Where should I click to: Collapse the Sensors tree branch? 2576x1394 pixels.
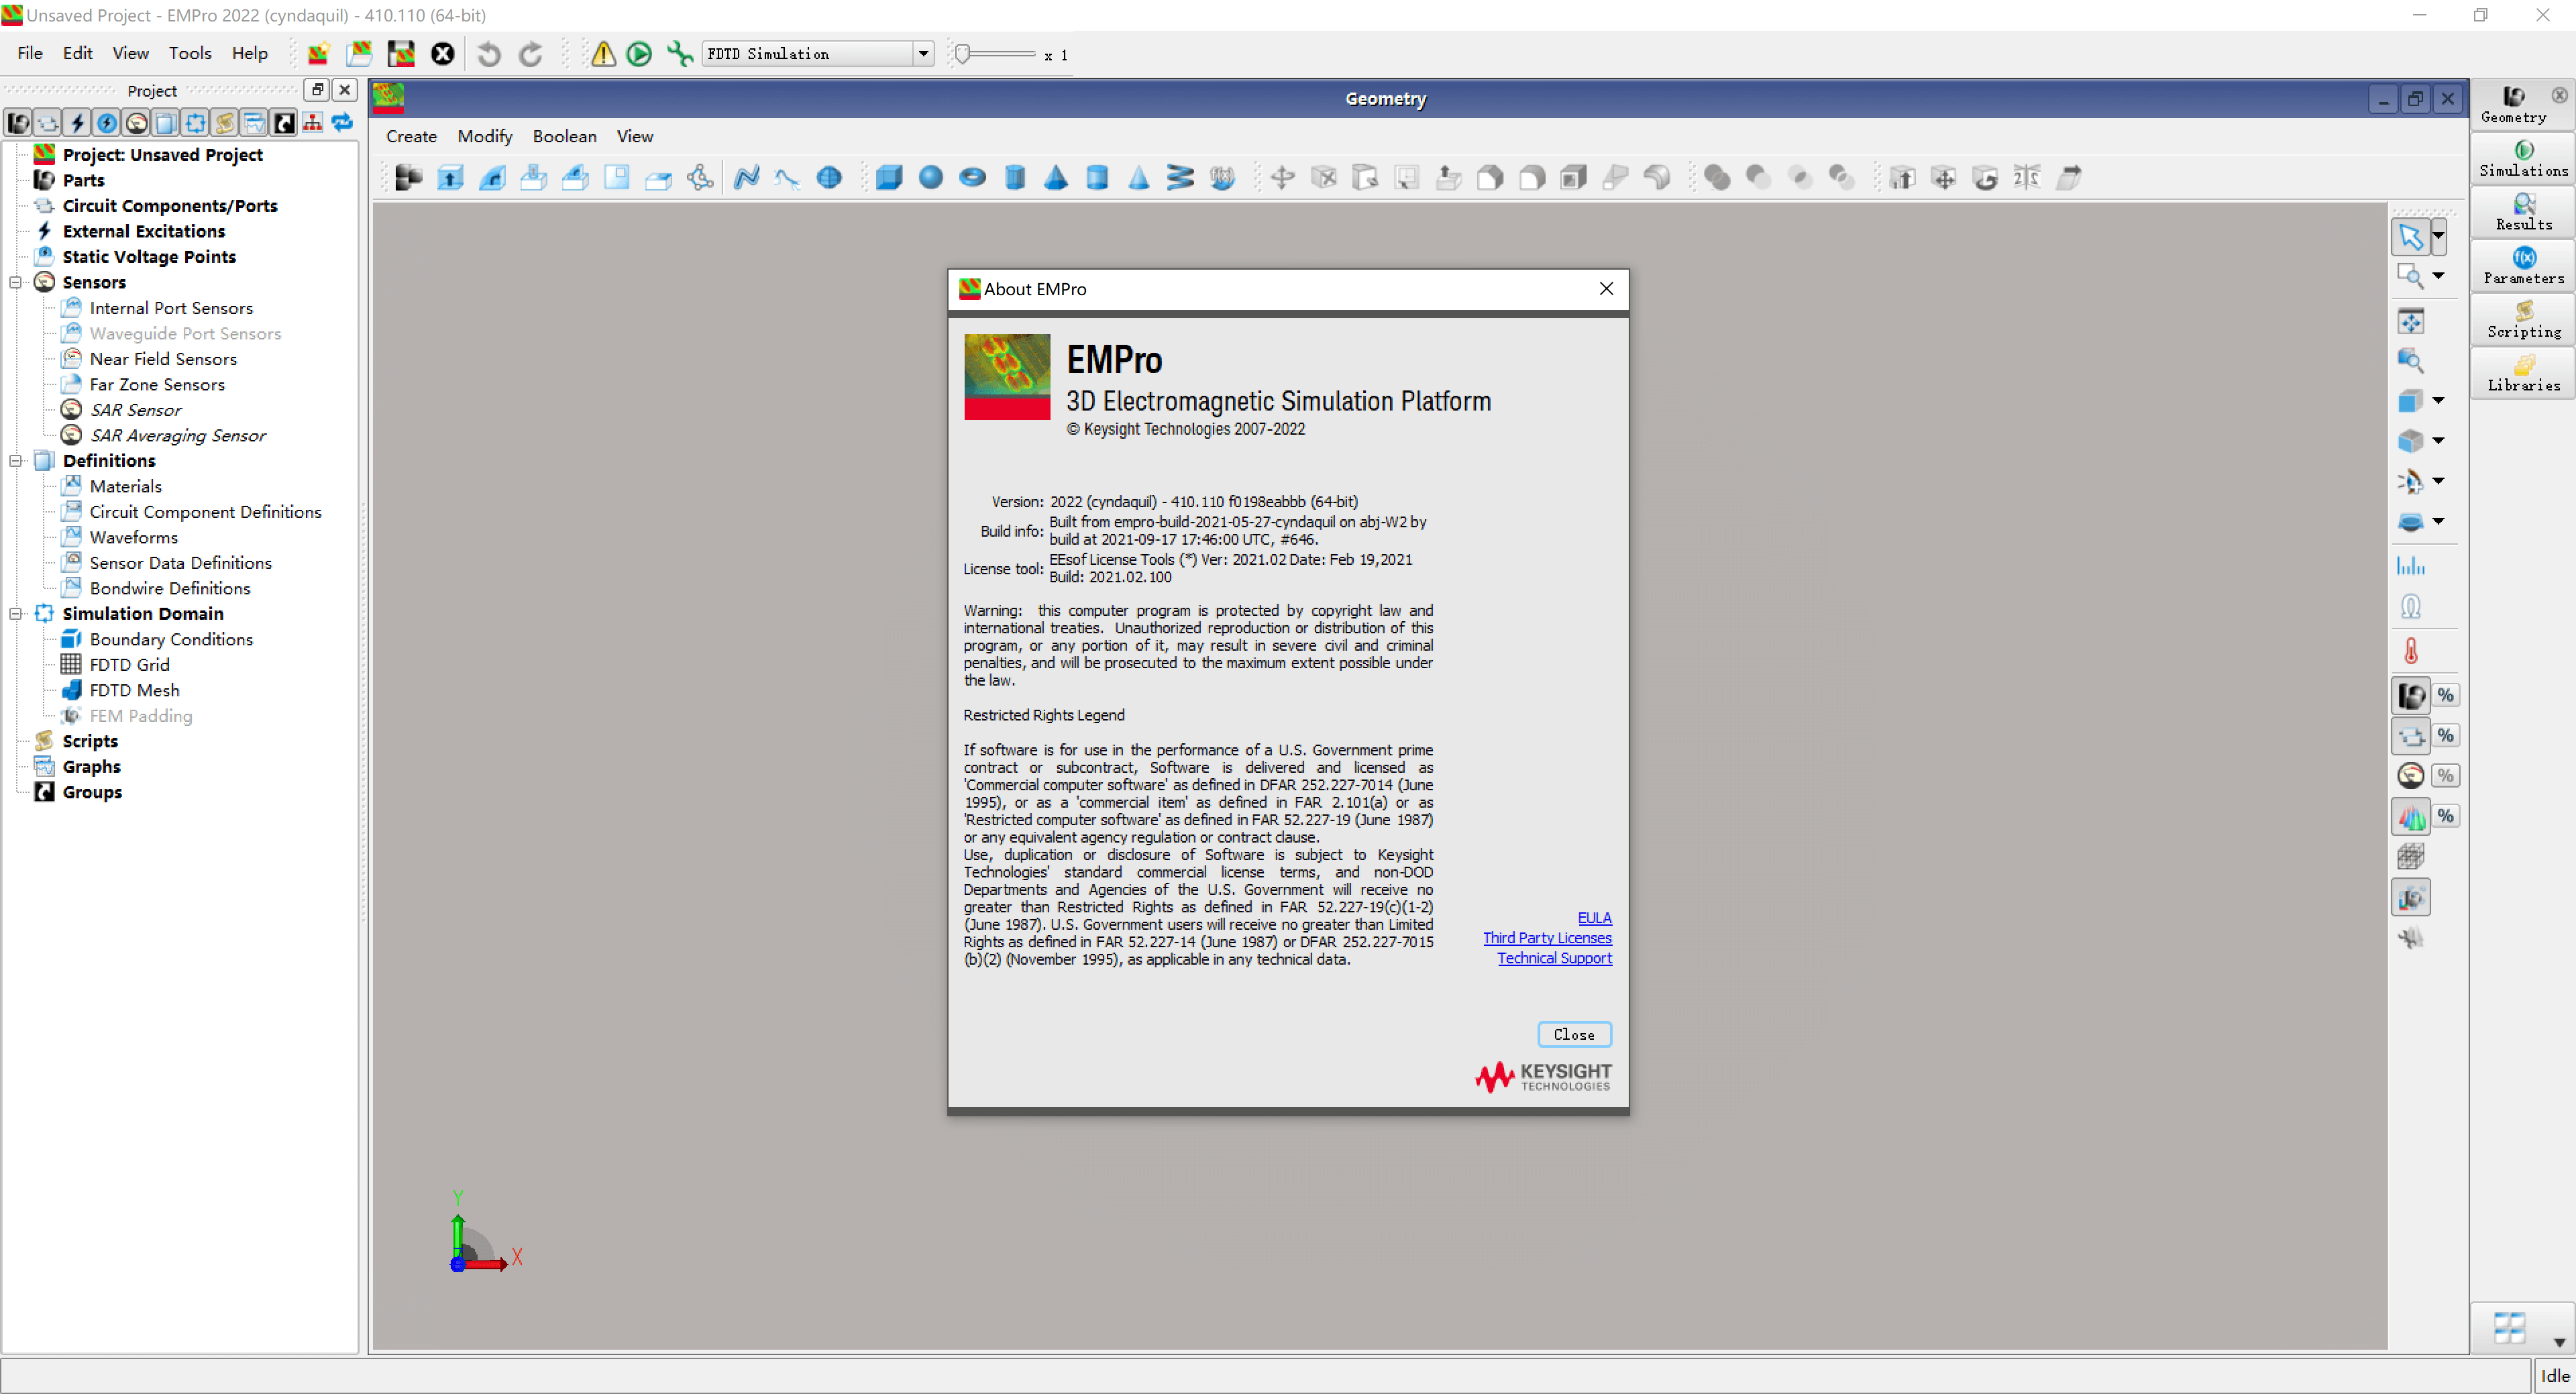16,282
